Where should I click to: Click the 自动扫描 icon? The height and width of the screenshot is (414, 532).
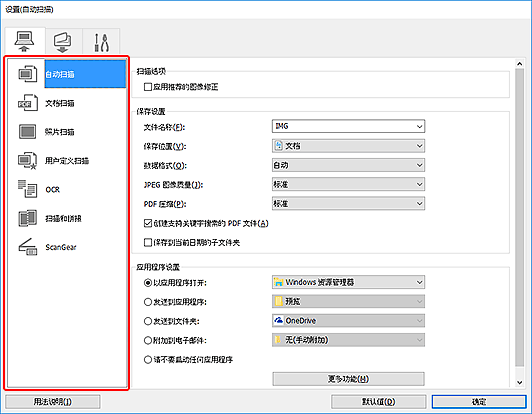pyautogui.click(x=27, y=74)
